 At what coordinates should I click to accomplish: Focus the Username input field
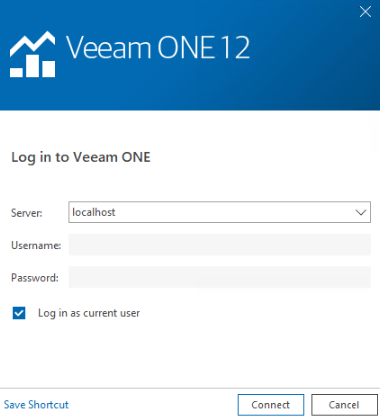pyautogui.click(x=219, y=245)
